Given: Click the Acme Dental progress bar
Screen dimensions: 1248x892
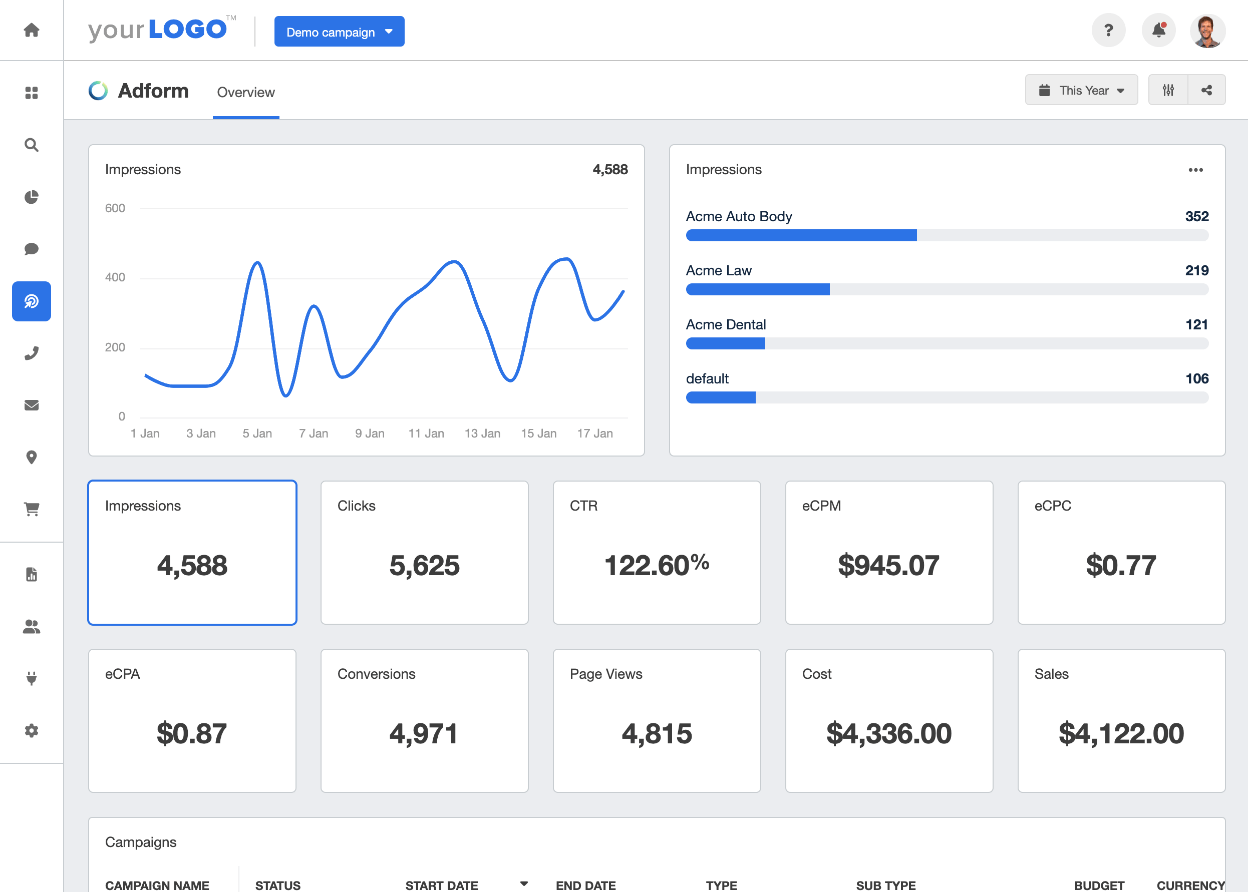Looking at the screenshot, I should click(x=947, y=343).
